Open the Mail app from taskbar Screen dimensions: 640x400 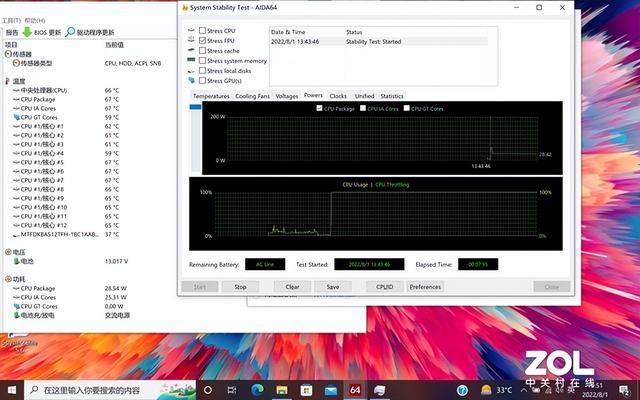tap(331, 390)
